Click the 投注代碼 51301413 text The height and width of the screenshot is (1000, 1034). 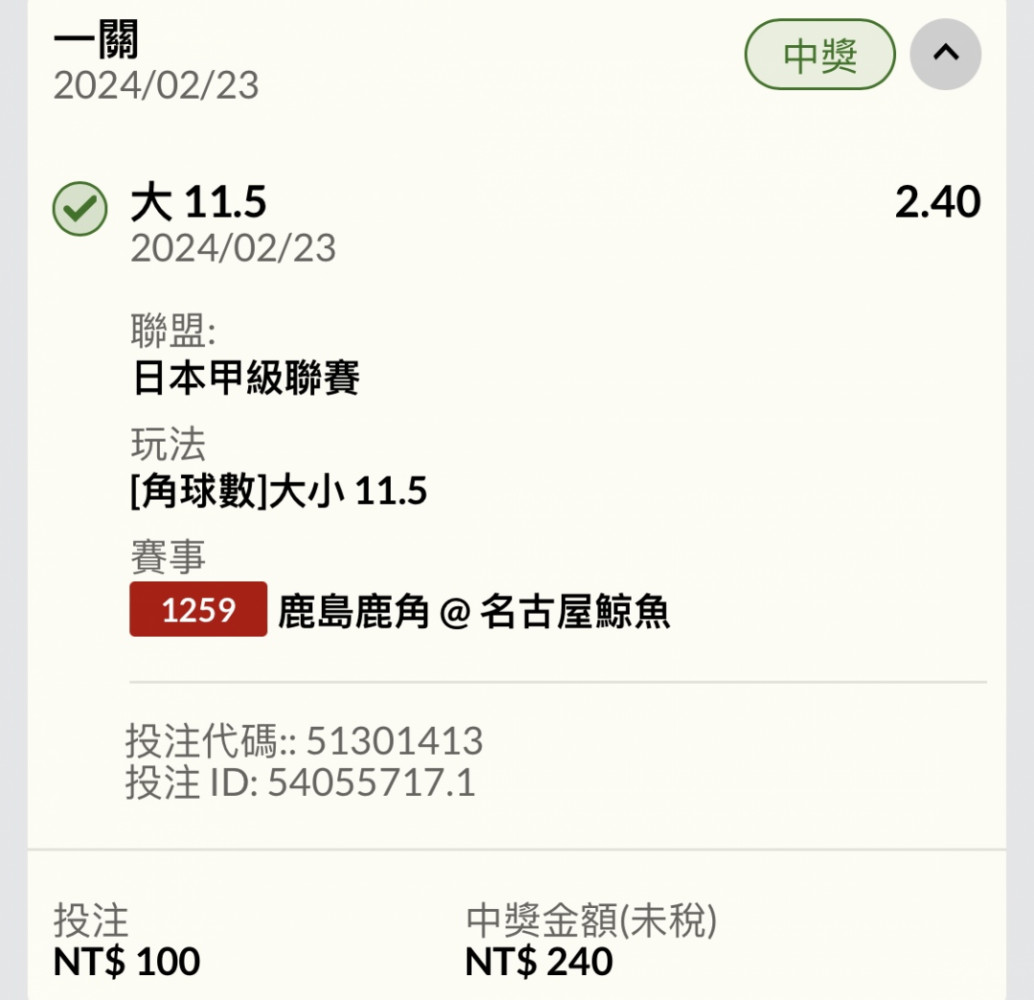[x=304, y=740]
